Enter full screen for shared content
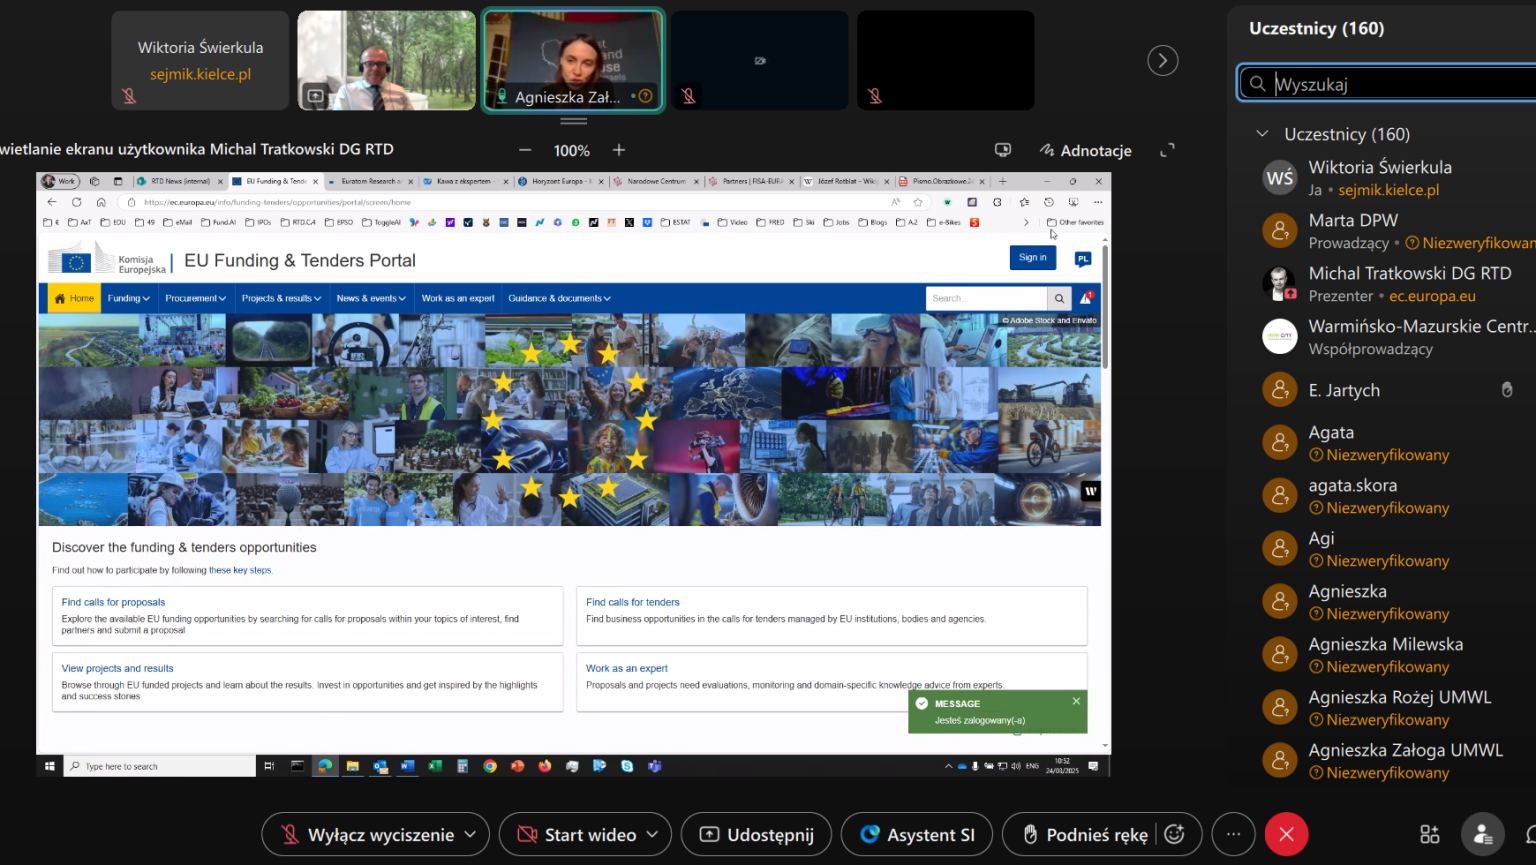This screenshot has width=1536, height=865. (x=1167, y=150)
